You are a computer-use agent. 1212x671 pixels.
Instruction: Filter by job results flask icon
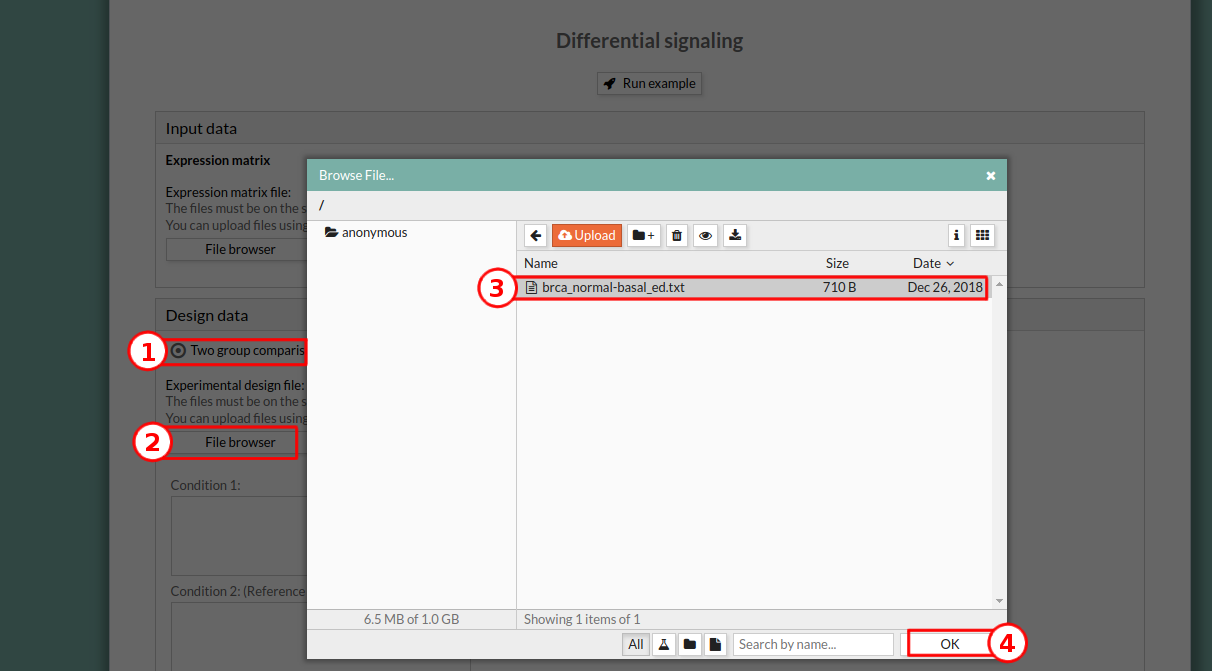[x=664, y=645]
